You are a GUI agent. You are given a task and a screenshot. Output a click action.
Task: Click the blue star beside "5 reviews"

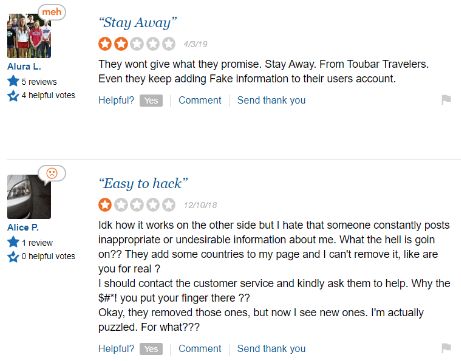click(x=13, y=81)
